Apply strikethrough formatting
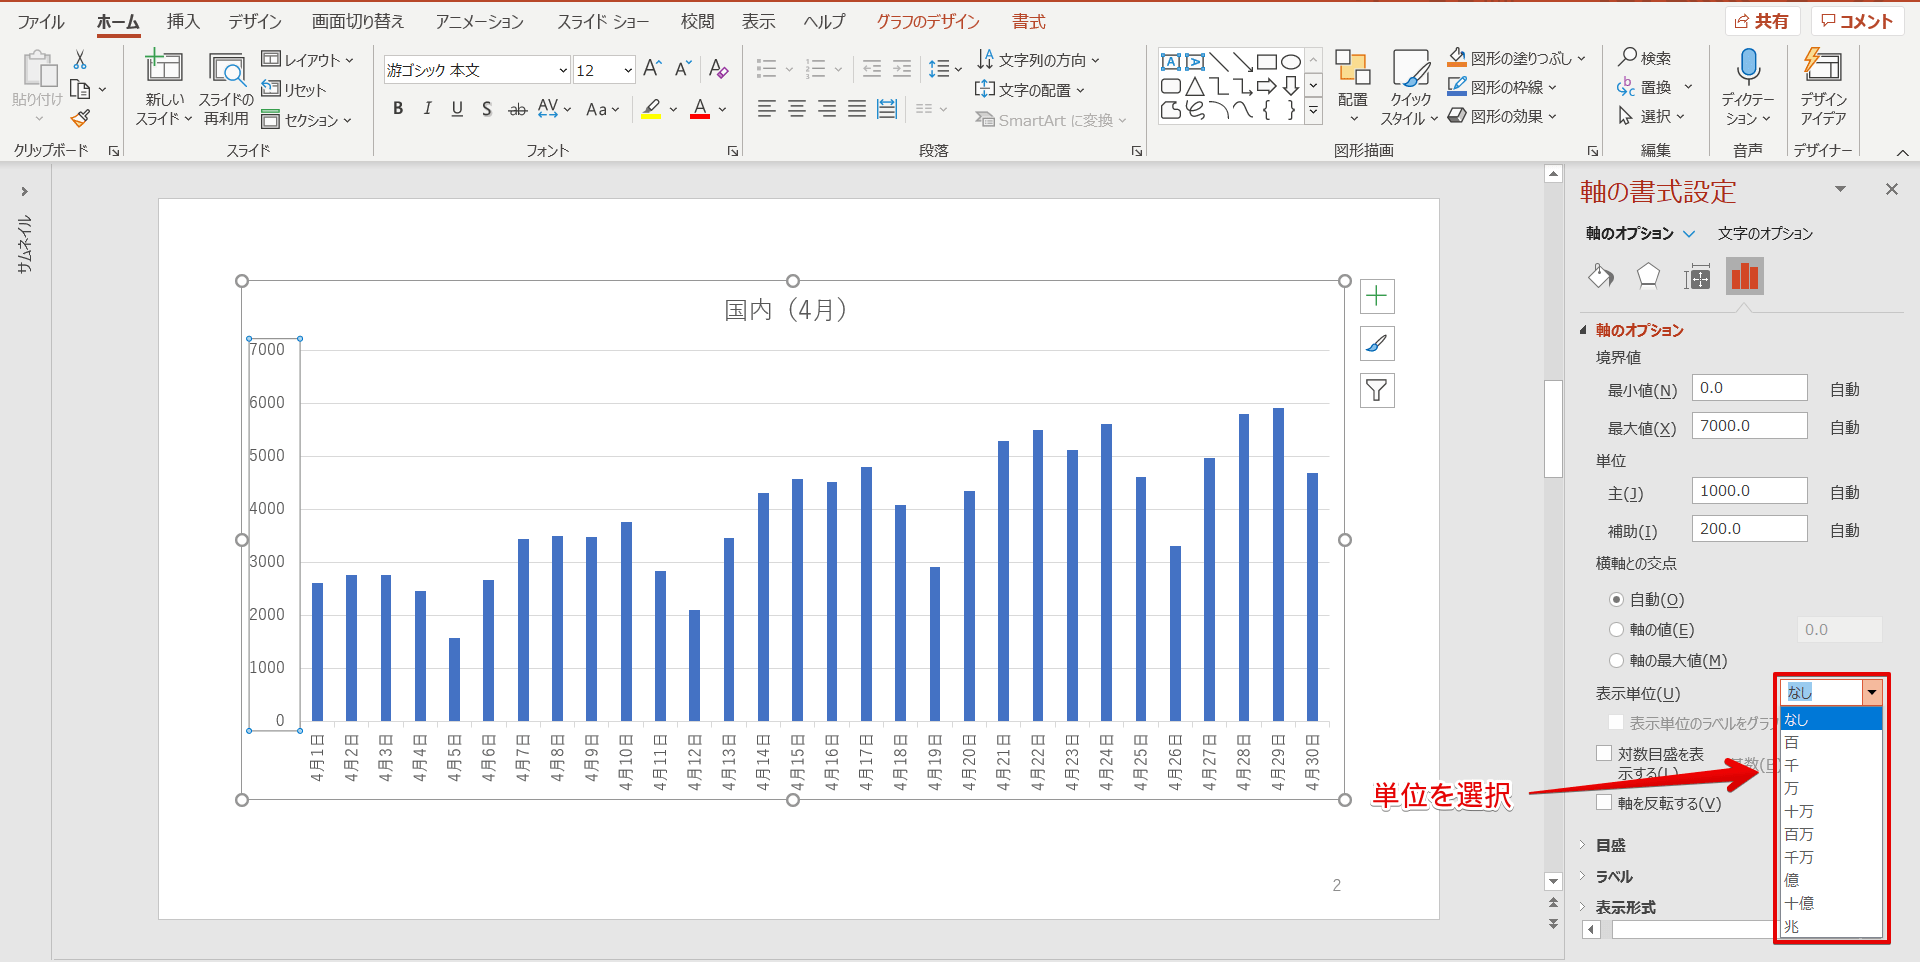 coord(517,109)
